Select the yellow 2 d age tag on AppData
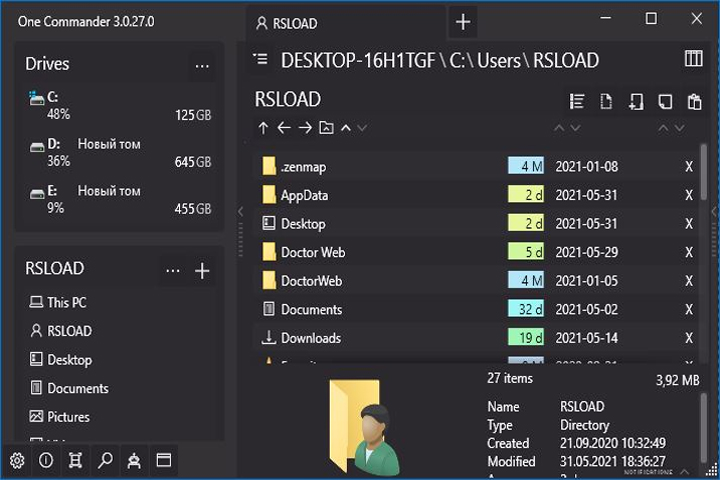Viewport: 720px width, 480px height. pos(526,195)
